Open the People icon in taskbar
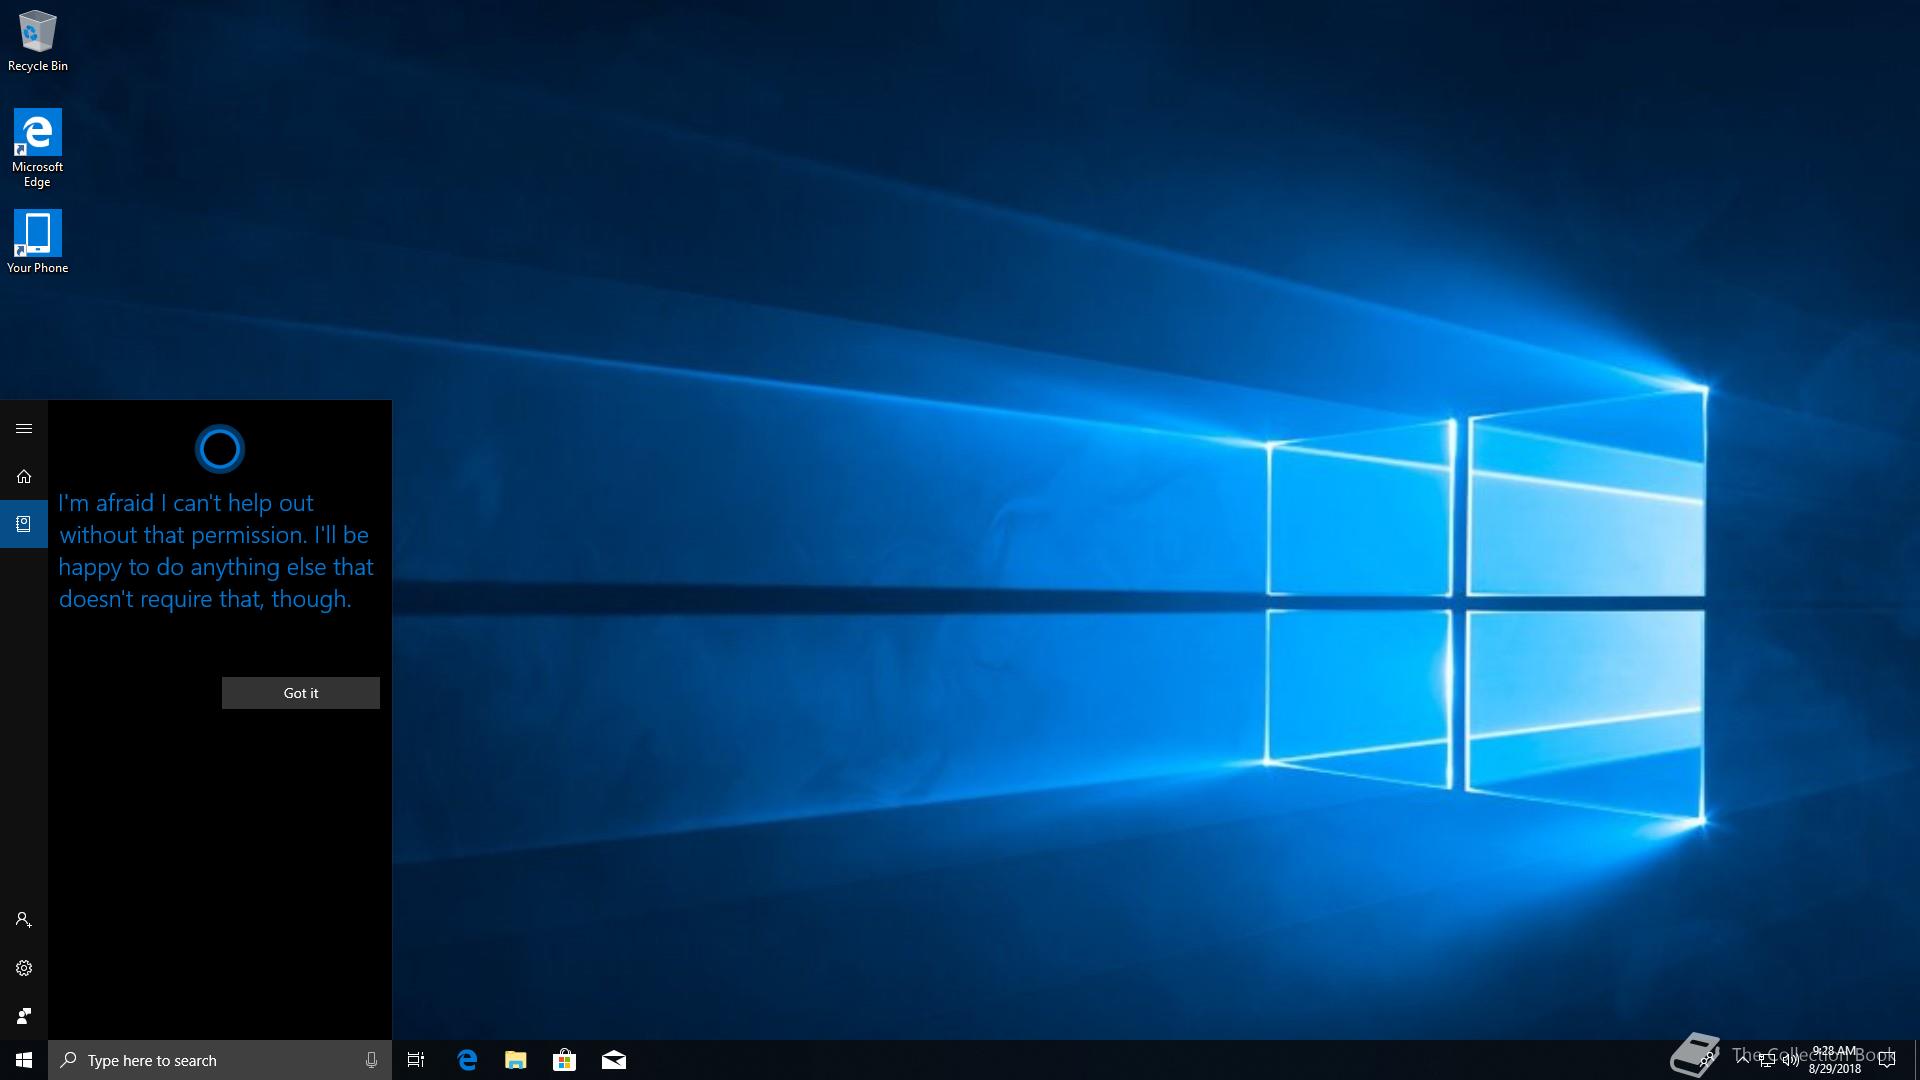 click(1709, 1060)
